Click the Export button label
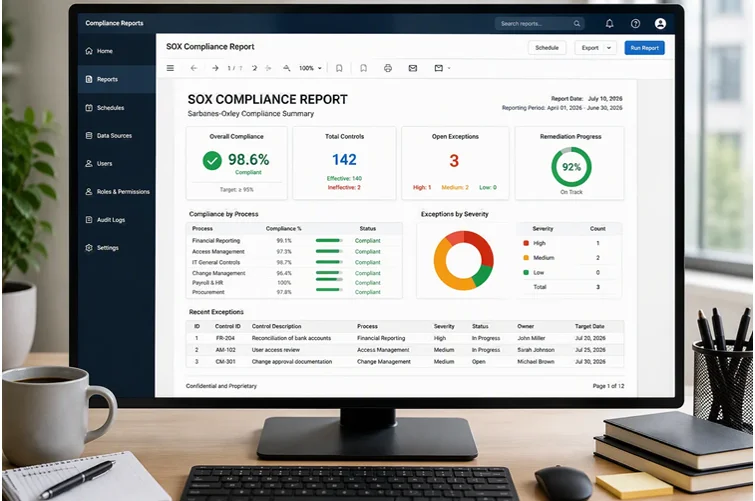The width and height of the screenshot is (755, 501). point(590,48)
